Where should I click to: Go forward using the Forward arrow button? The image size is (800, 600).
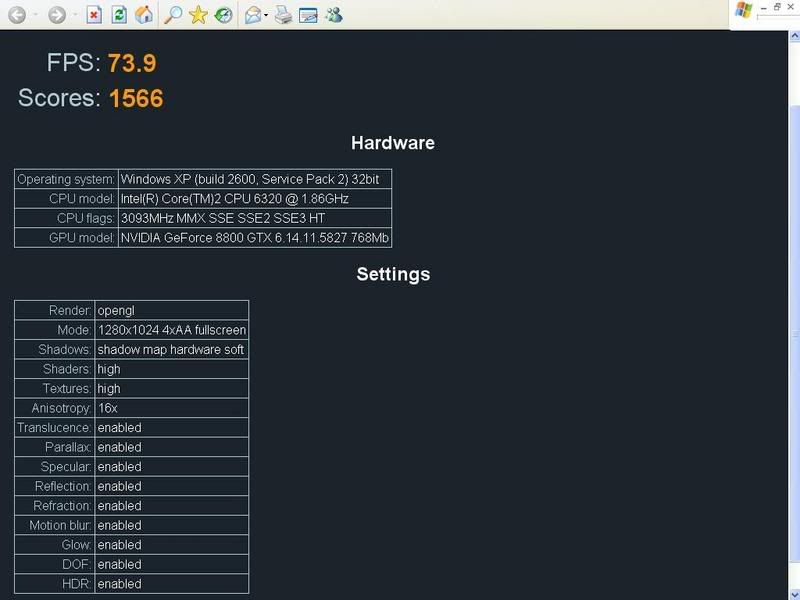(57, 15)
